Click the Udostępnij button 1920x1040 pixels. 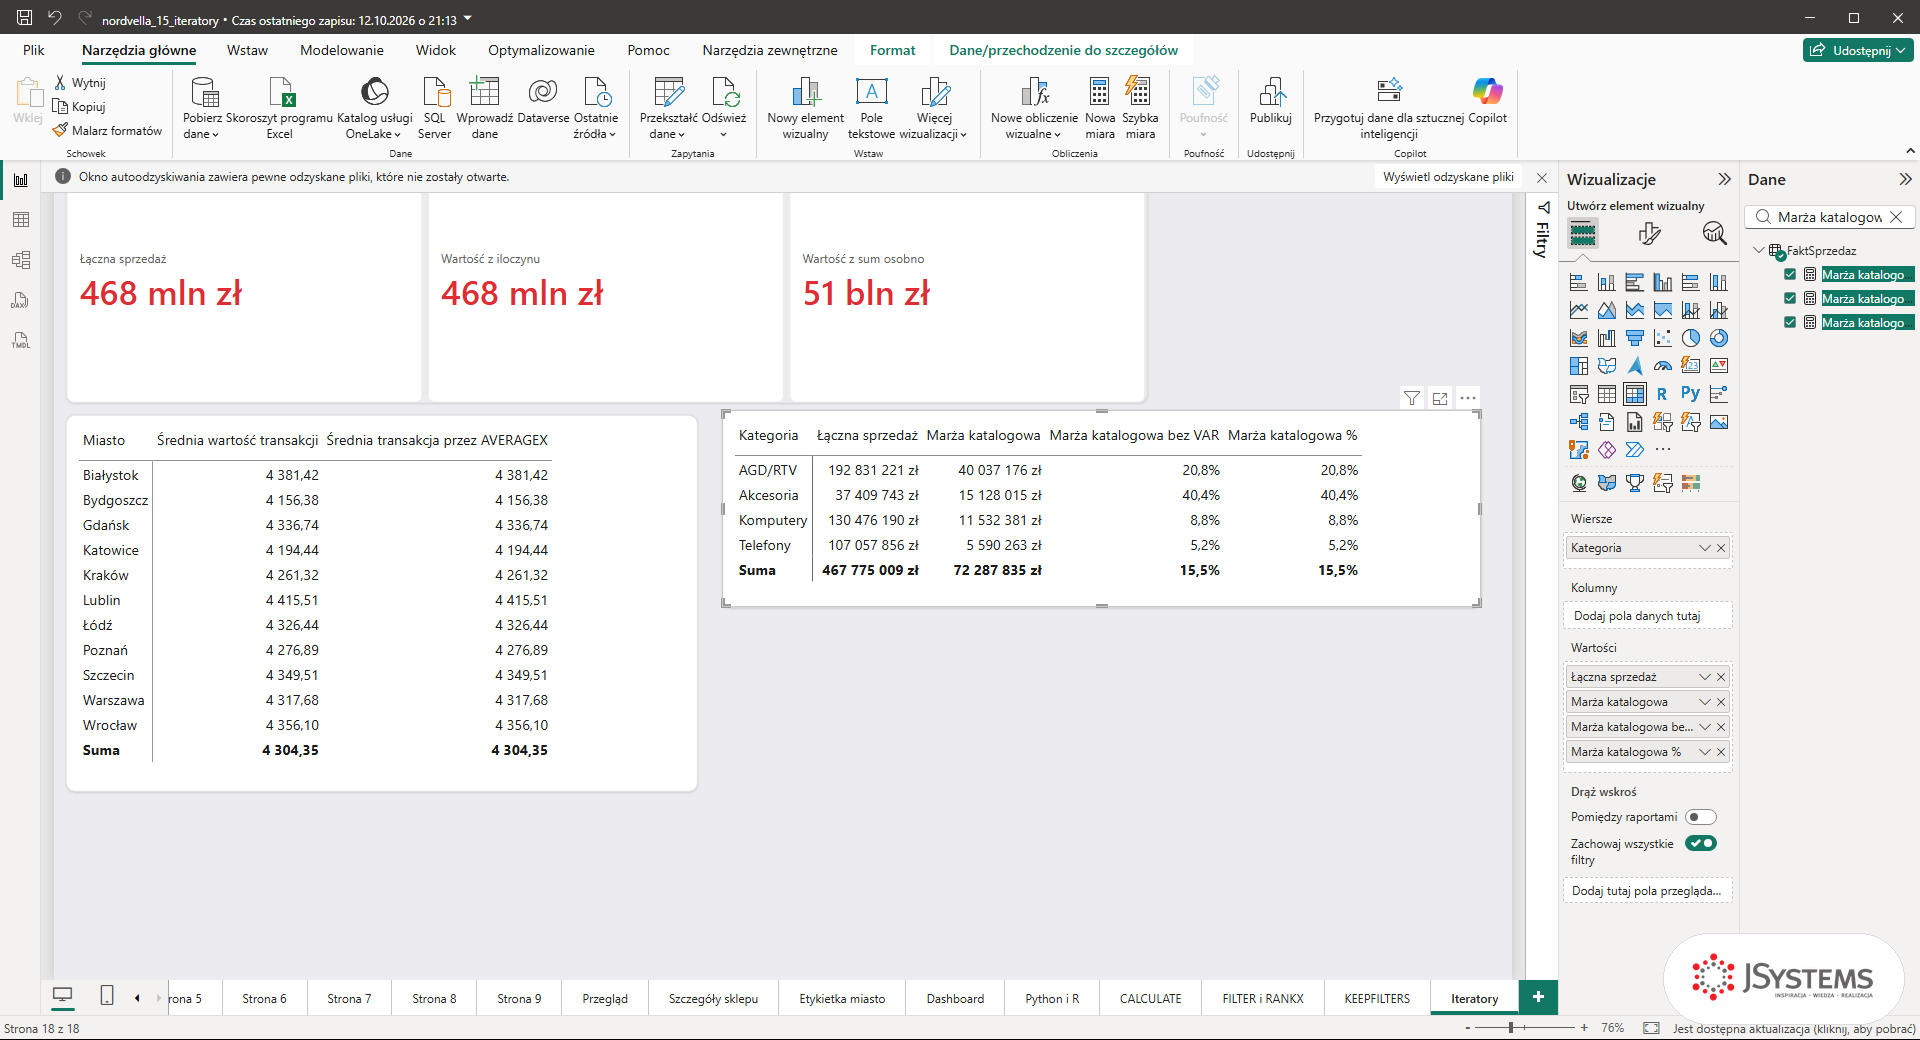point(1859,50)
